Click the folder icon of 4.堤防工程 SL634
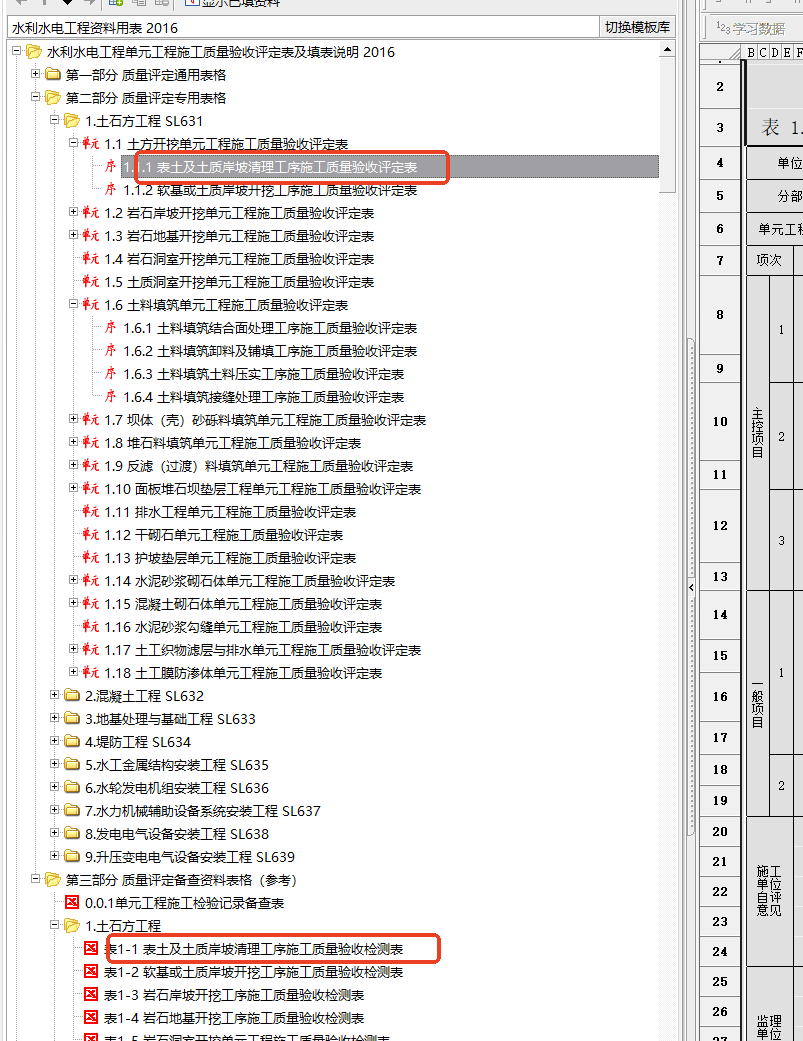Viewport: 803px width, 1041px height. click(x=72, y=742)
